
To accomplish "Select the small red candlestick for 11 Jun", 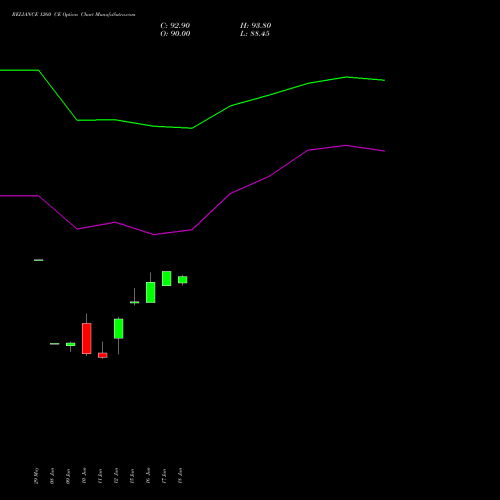I will (x=103, y=355).
